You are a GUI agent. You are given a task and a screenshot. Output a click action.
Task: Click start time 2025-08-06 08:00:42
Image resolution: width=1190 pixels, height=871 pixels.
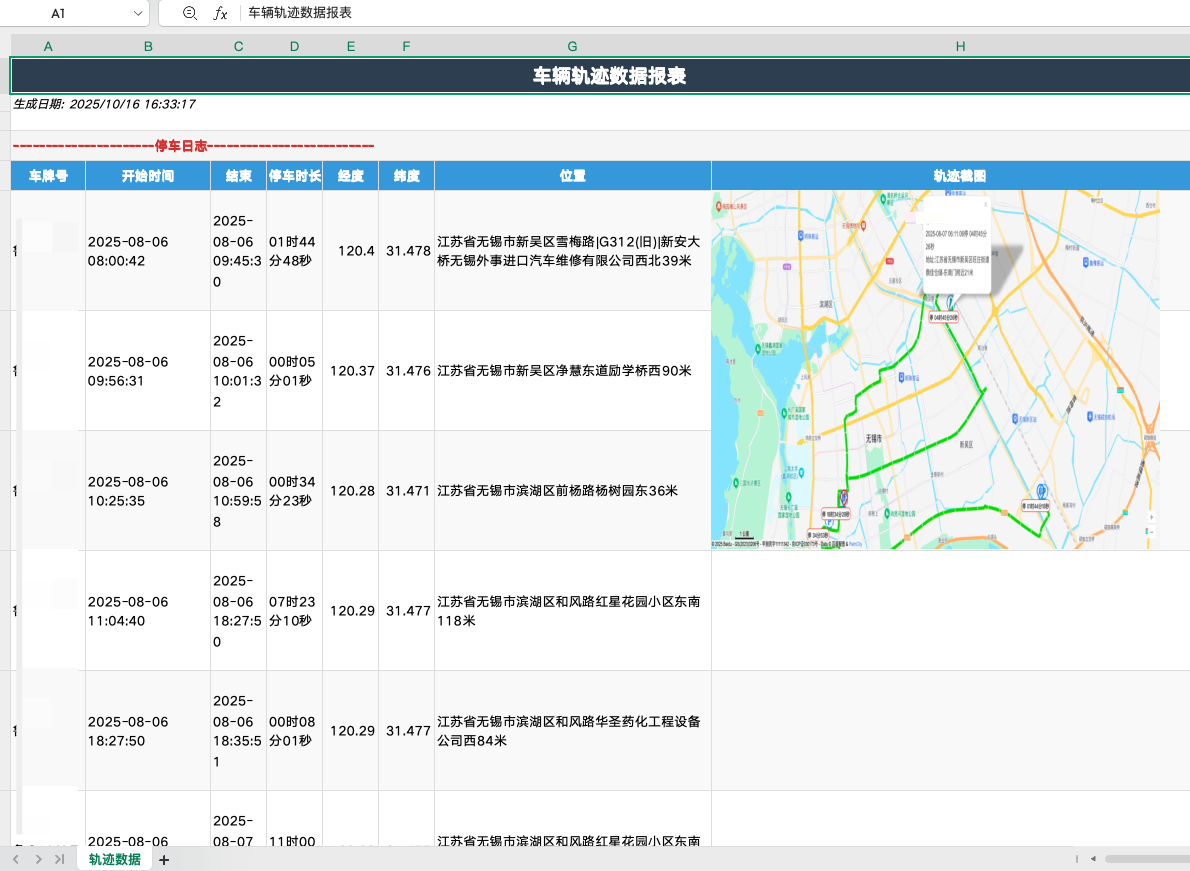pyautogui.click(x=148, y=251)
